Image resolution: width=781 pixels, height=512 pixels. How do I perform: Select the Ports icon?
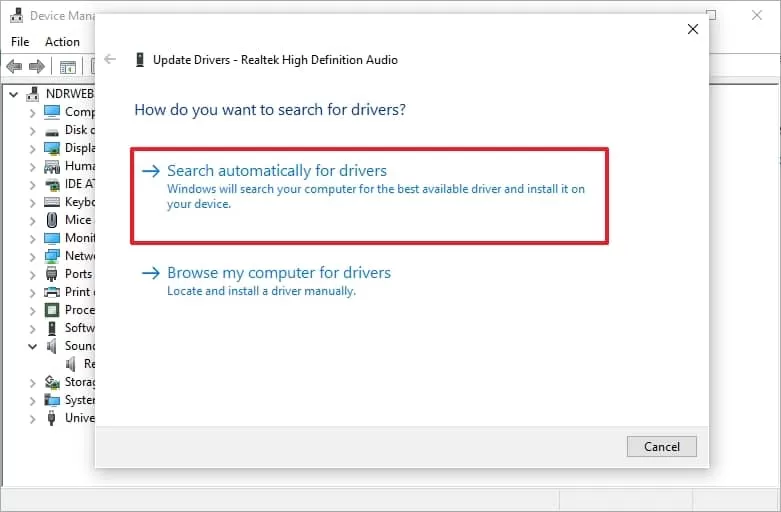(52, 274)
